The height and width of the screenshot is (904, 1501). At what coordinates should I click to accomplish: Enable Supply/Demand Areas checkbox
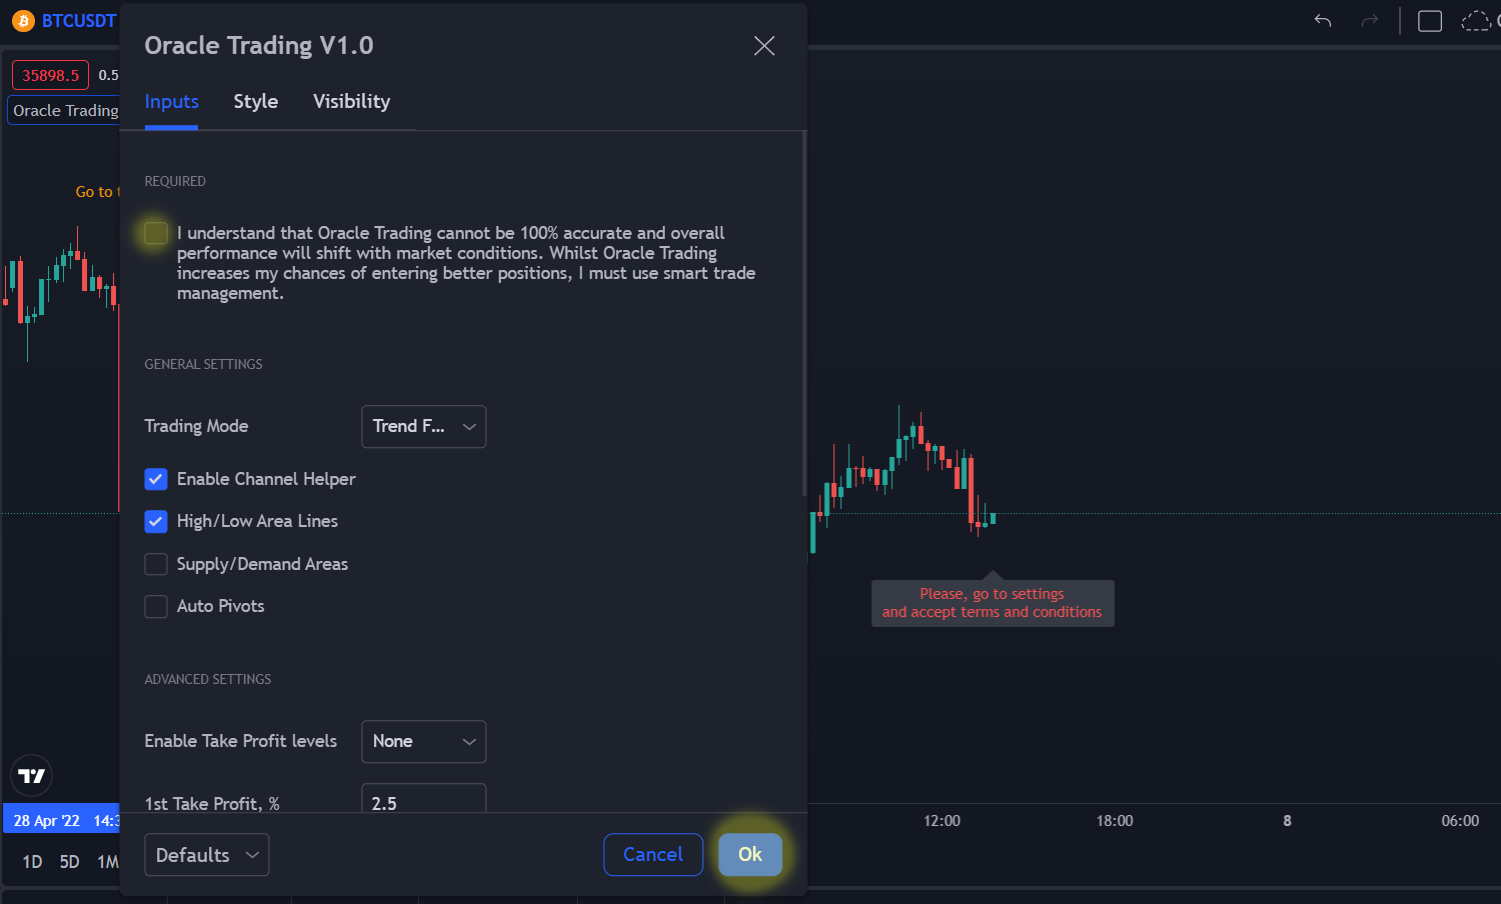click(x=156, y=564)
